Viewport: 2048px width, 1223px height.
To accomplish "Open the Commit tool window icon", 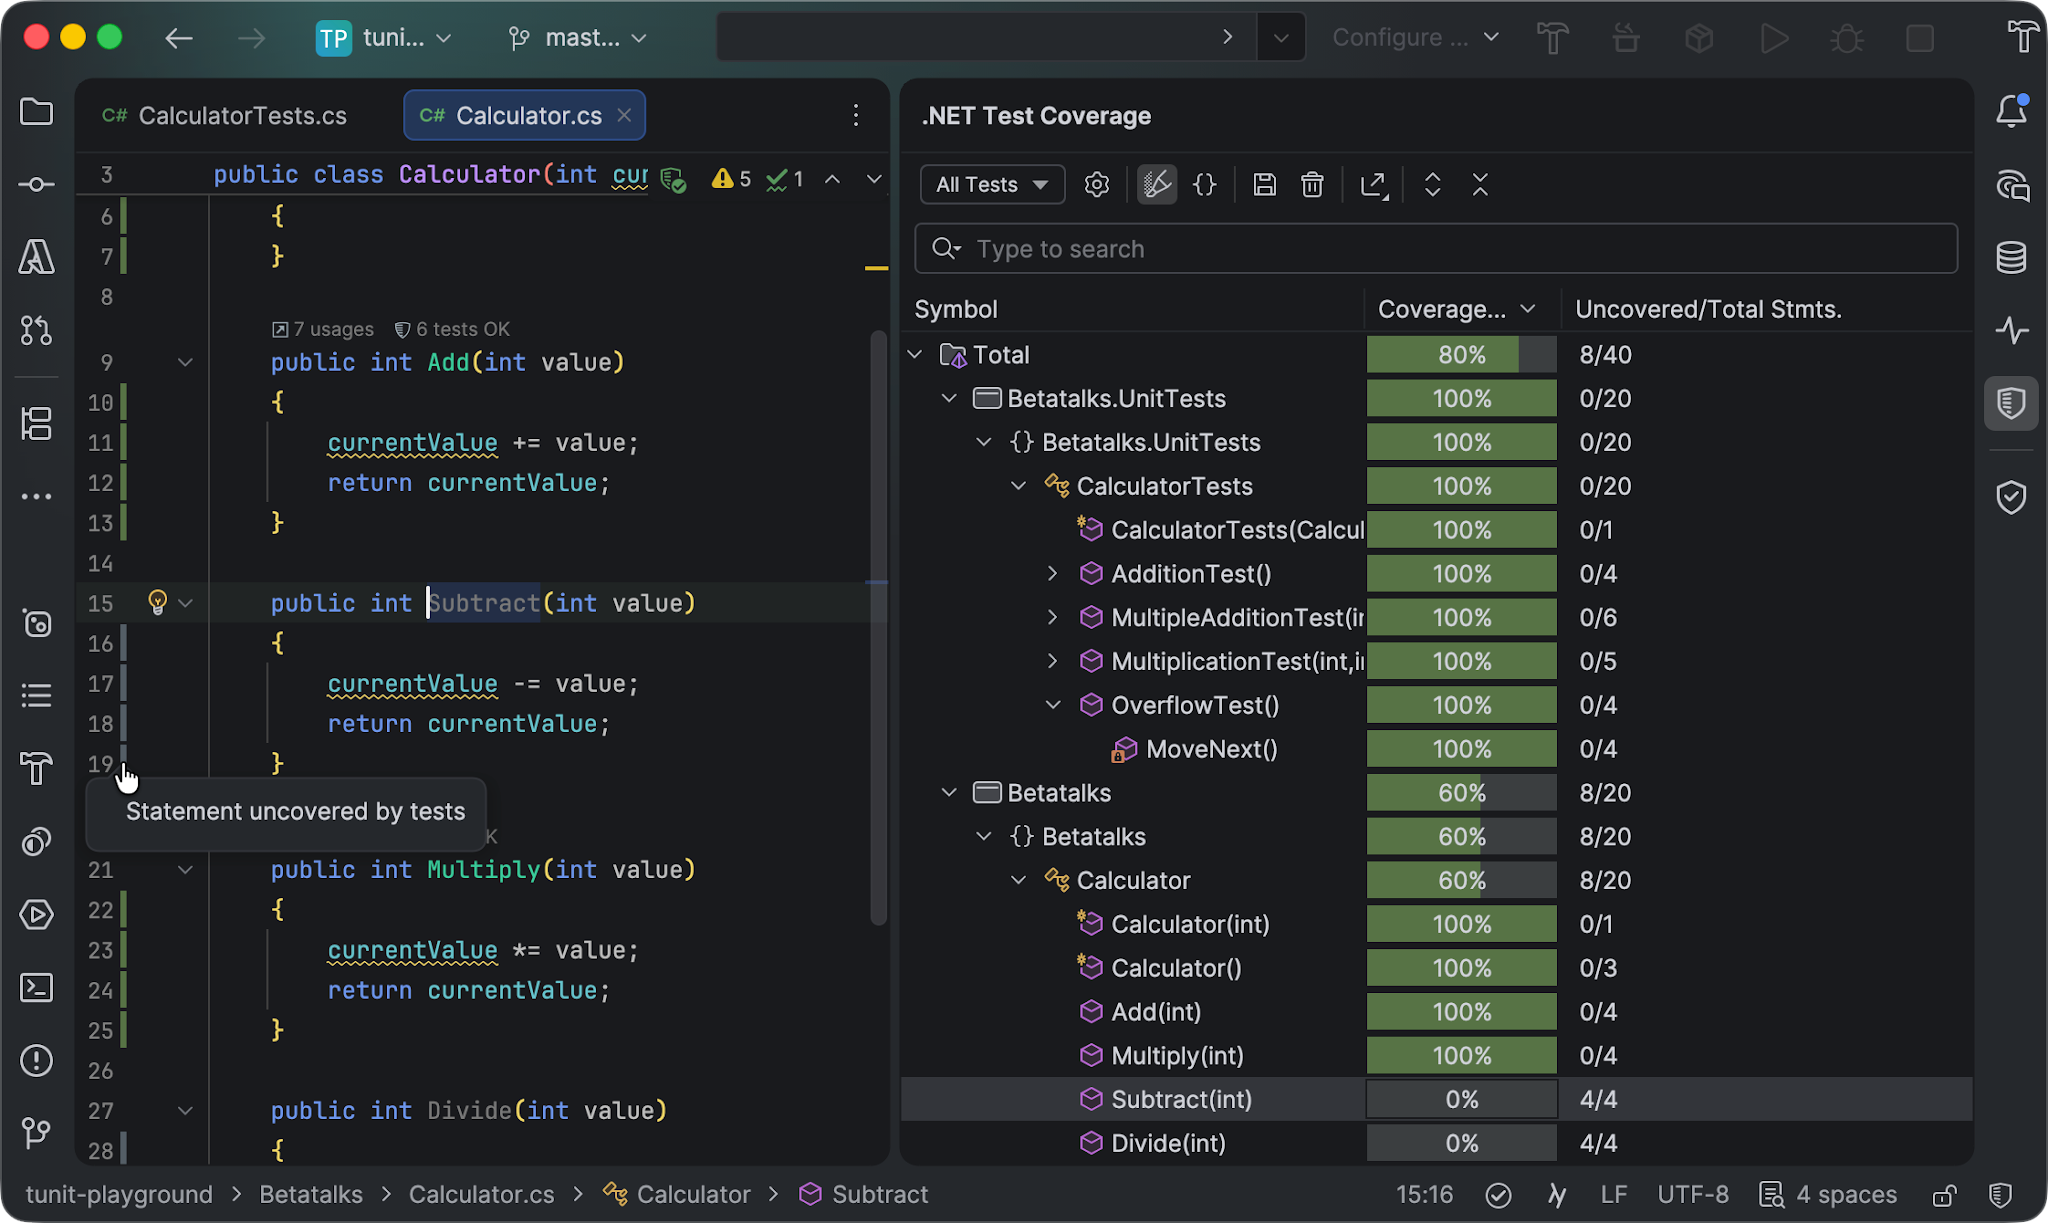I will [x=36, y=185].
